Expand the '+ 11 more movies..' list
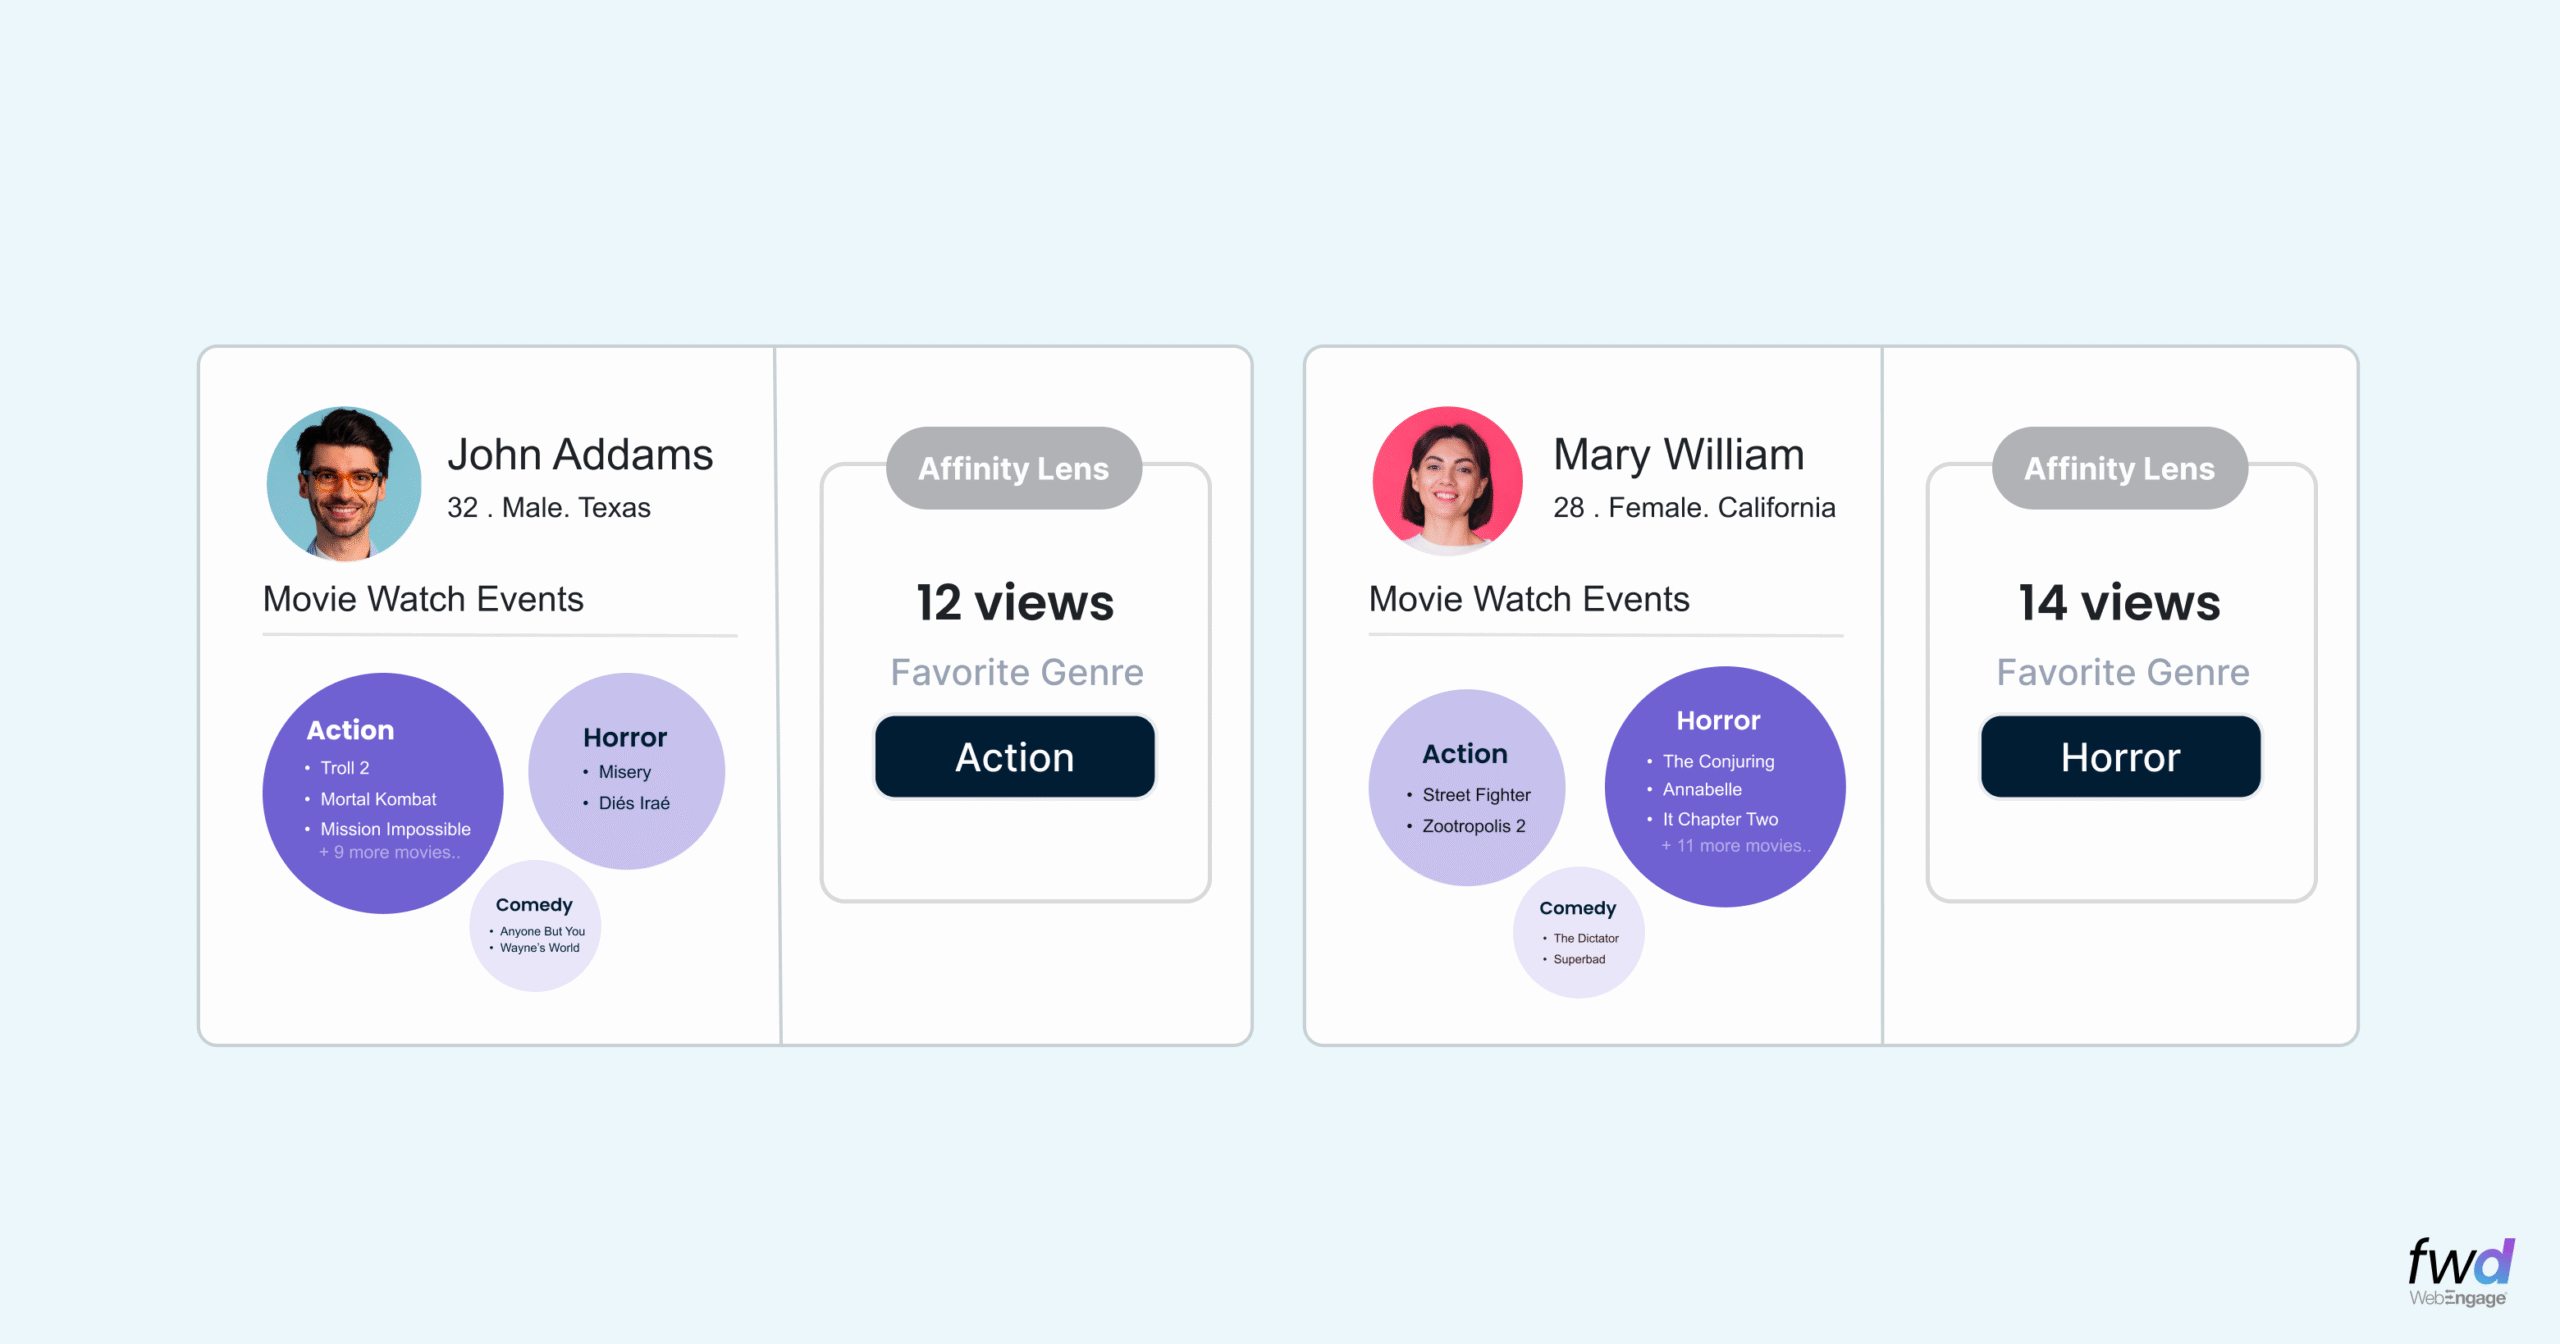The height and width of the screenshot is (1344, 2560). [1735, 846]
